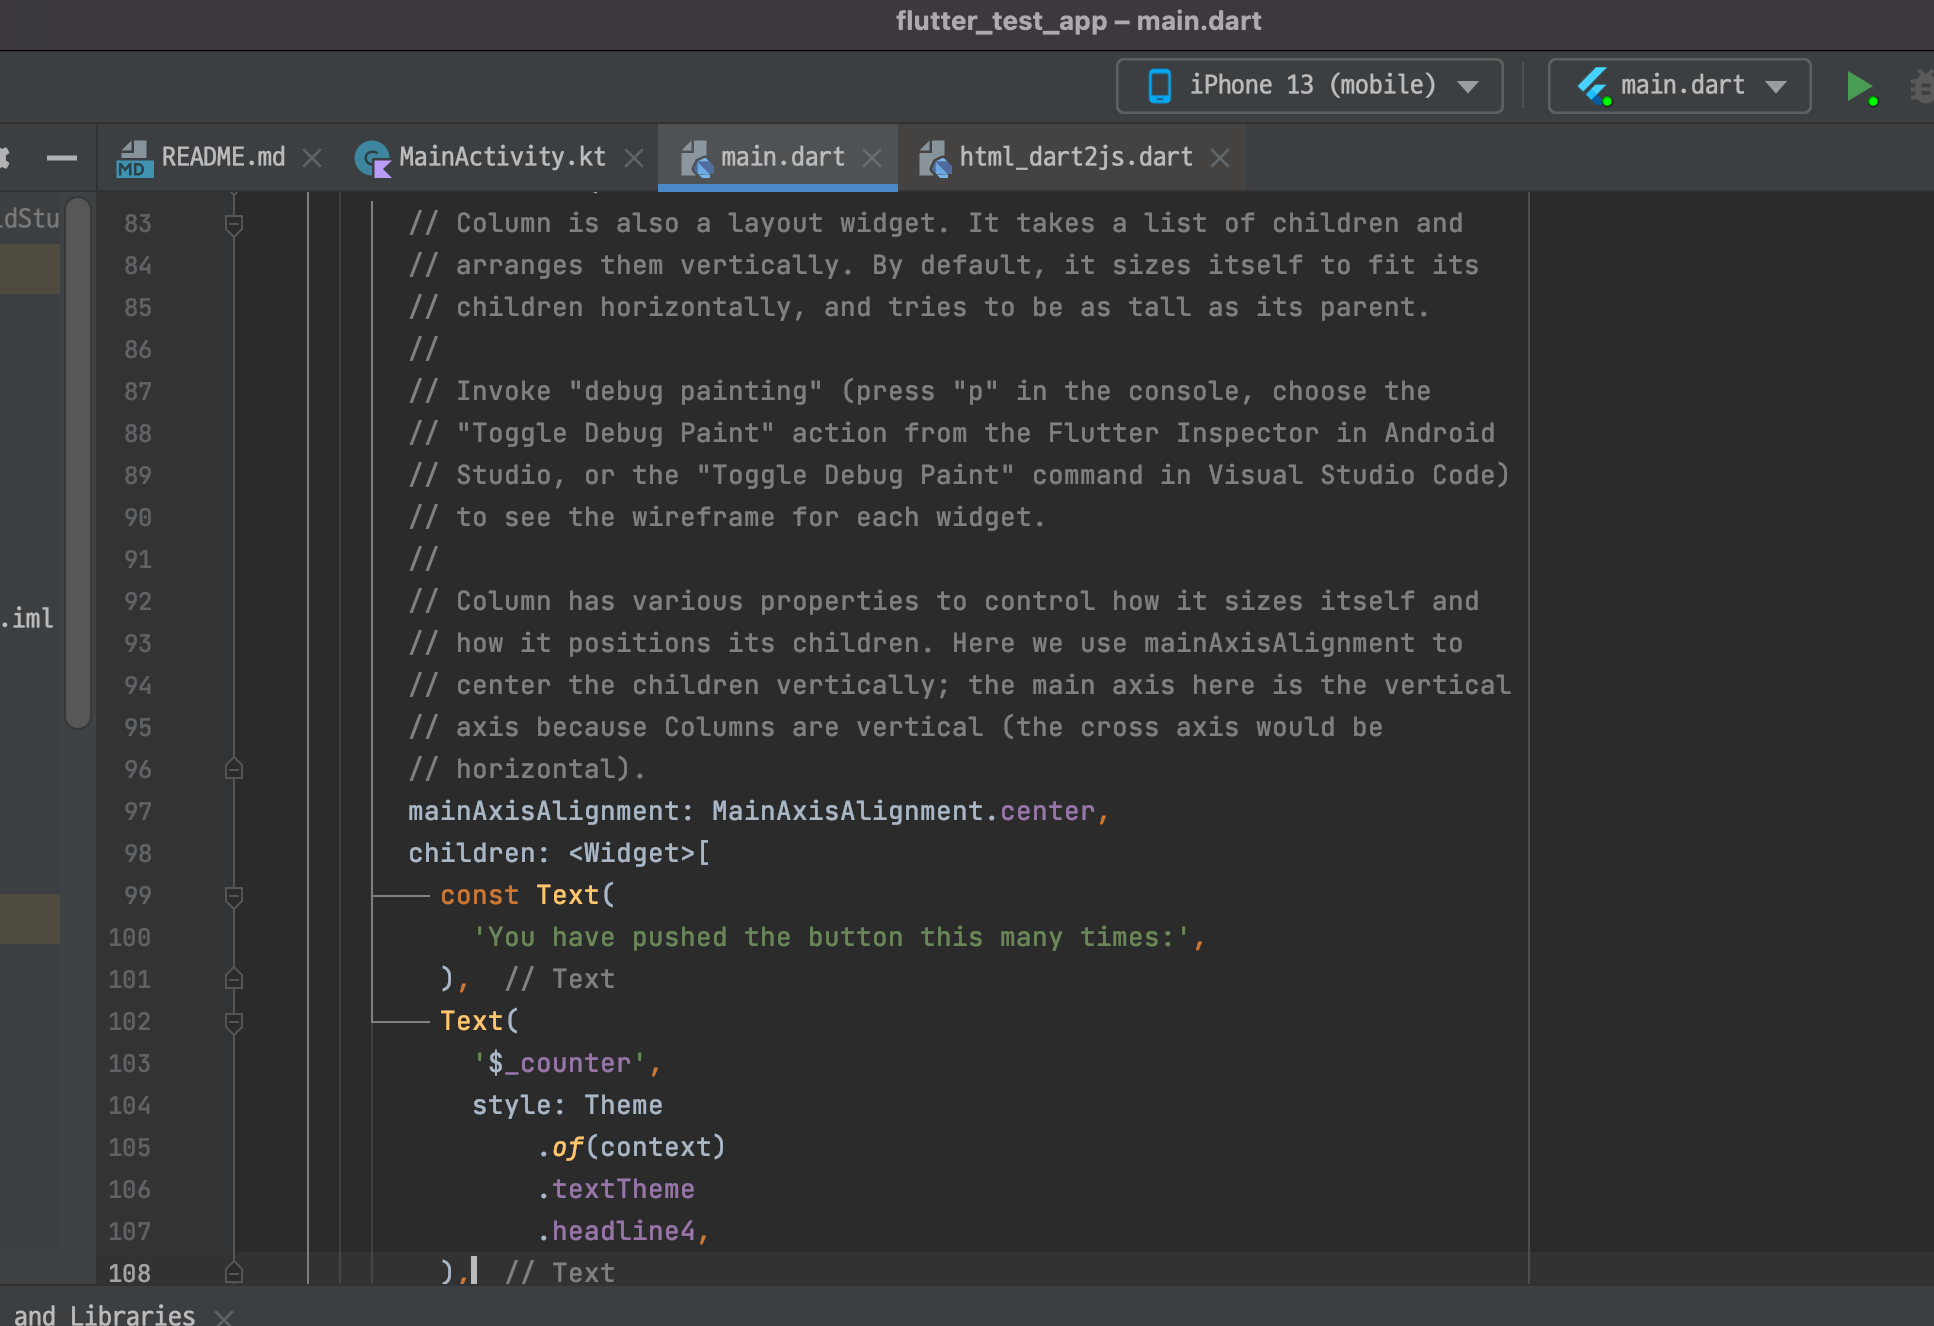Click the README.md Markdown file icon
Image resolution: width=1934 pixels, height=1326 pixels.
coord(134,158)
